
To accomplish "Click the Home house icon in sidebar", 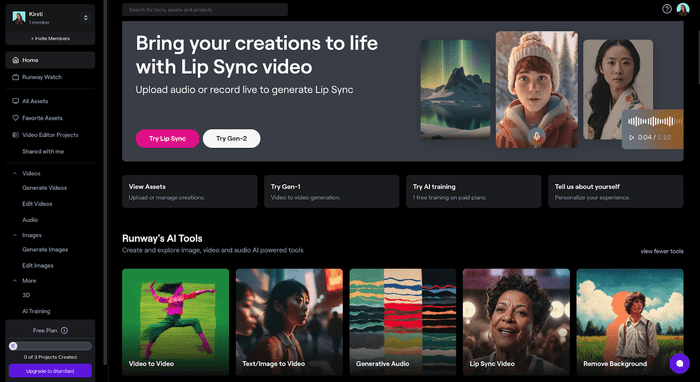I will point(16,60).
